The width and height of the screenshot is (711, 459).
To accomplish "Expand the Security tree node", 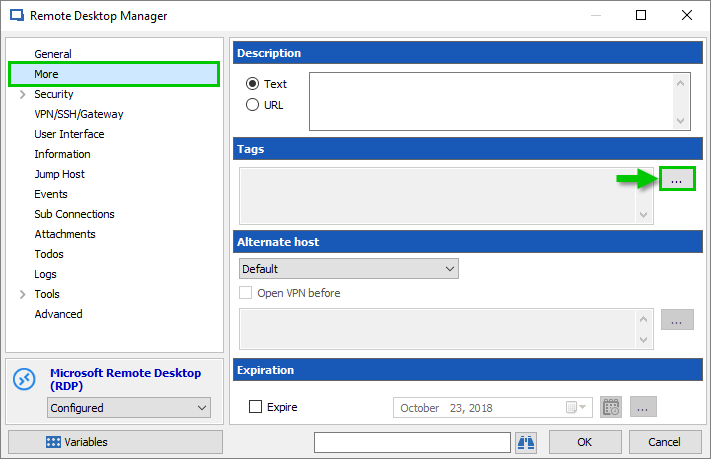I will [x=22, y=94].
